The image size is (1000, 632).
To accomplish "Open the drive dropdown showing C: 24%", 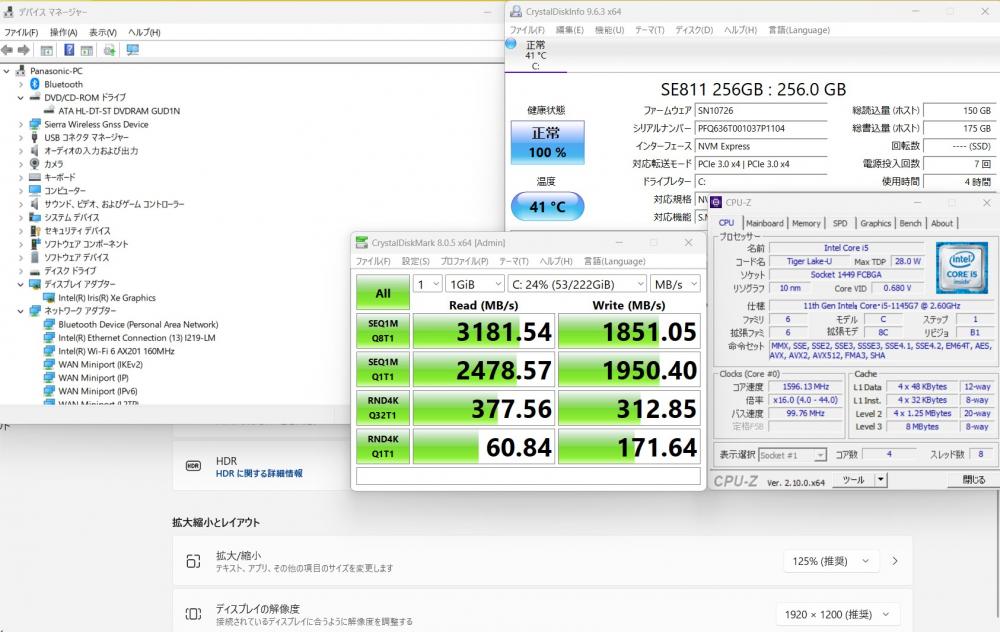I will 577,284.
